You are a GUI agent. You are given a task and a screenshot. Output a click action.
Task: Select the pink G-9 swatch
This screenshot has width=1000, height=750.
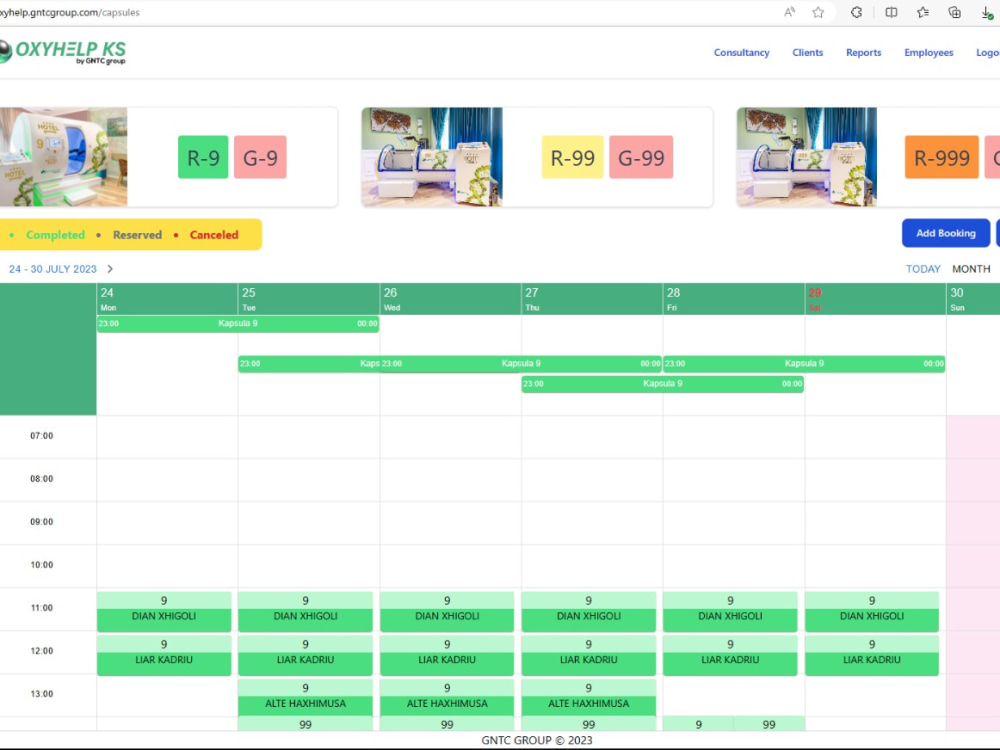(x=260, y=157)
